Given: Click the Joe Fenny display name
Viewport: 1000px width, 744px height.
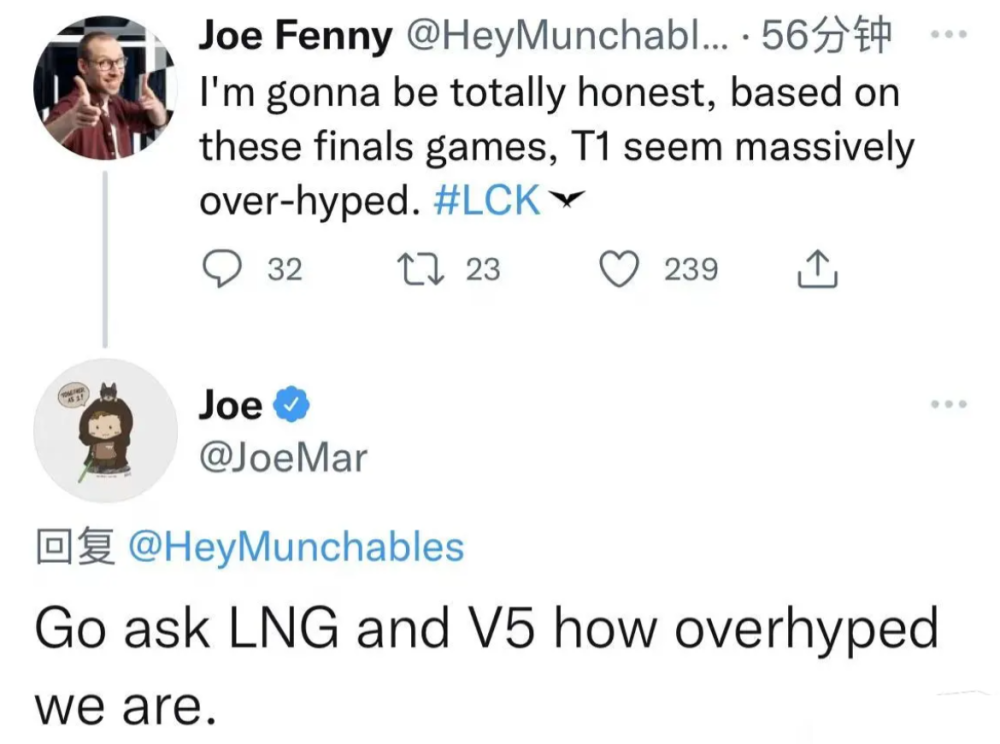Looking at the screenshot, I should [296, 37].
